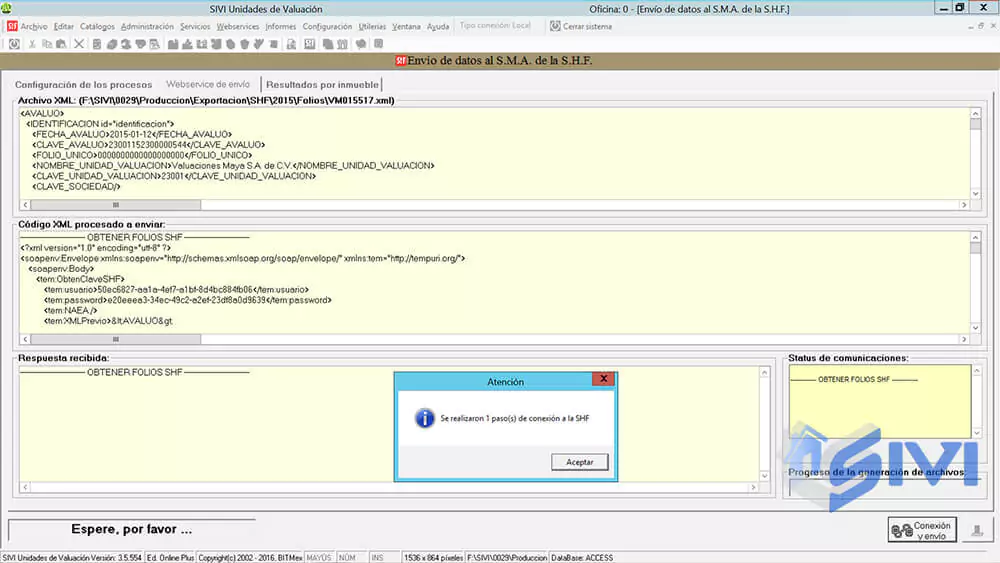This screenshot has width=1000, height=563.
Task: Close the Atención dialog with red X
Action: tap(603, 379)
